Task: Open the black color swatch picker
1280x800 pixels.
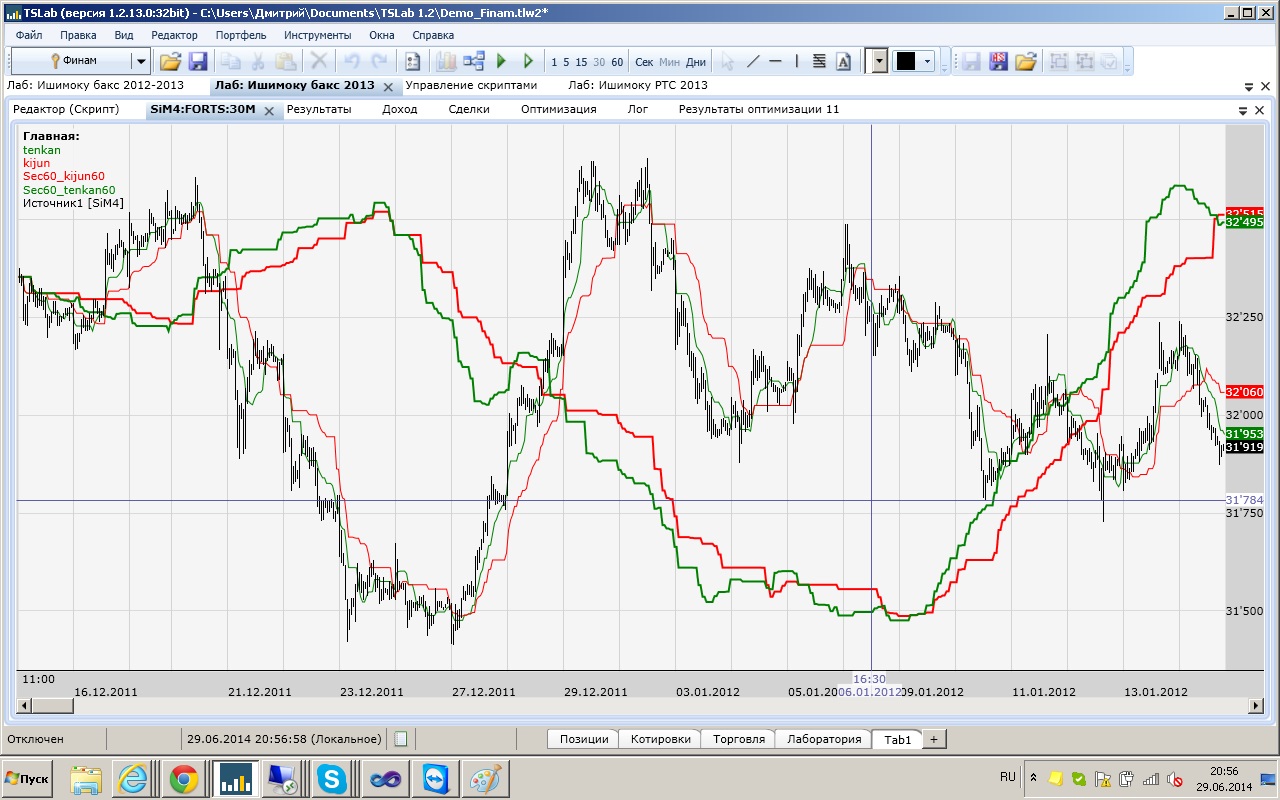Action: (913, 61)
